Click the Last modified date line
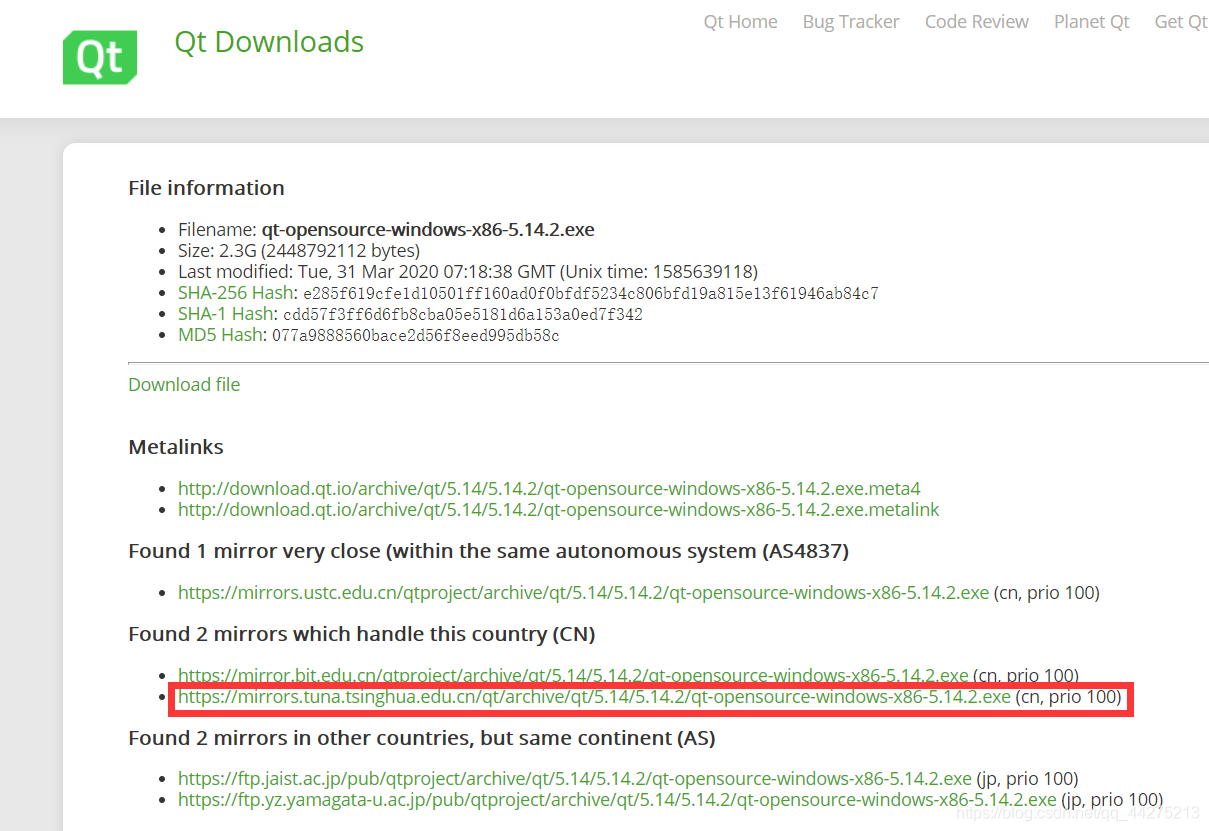The width and height of the screenshot is (1209, 831). [x=468, y=272]
